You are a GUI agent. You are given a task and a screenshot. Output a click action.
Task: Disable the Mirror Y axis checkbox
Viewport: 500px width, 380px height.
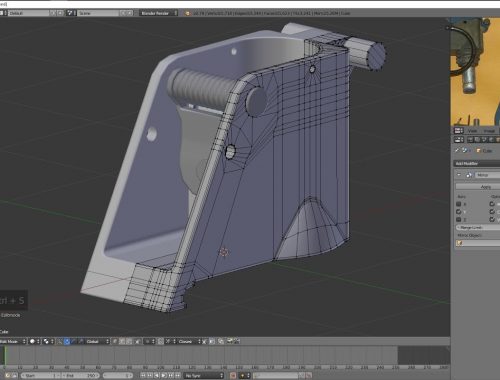(459, 212)
